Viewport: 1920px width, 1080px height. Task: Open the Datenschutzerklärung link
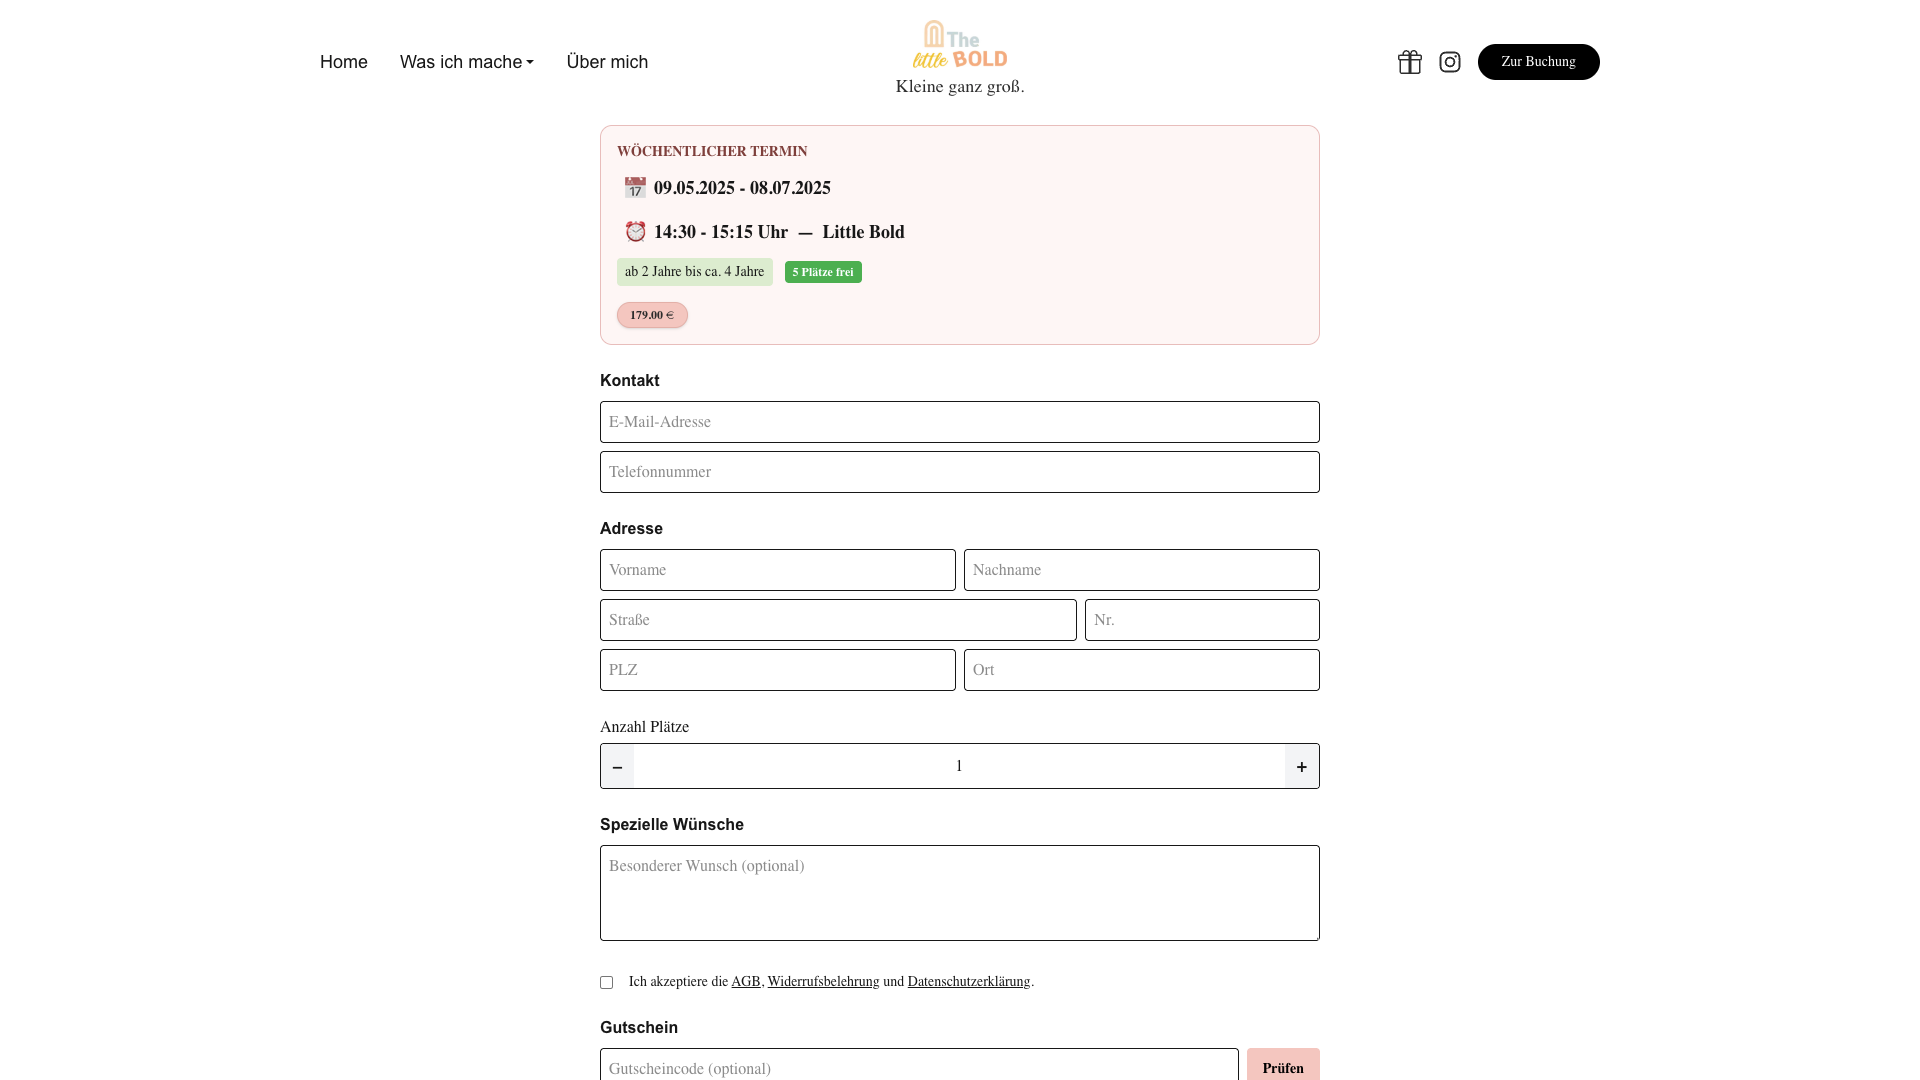point(969,982)
